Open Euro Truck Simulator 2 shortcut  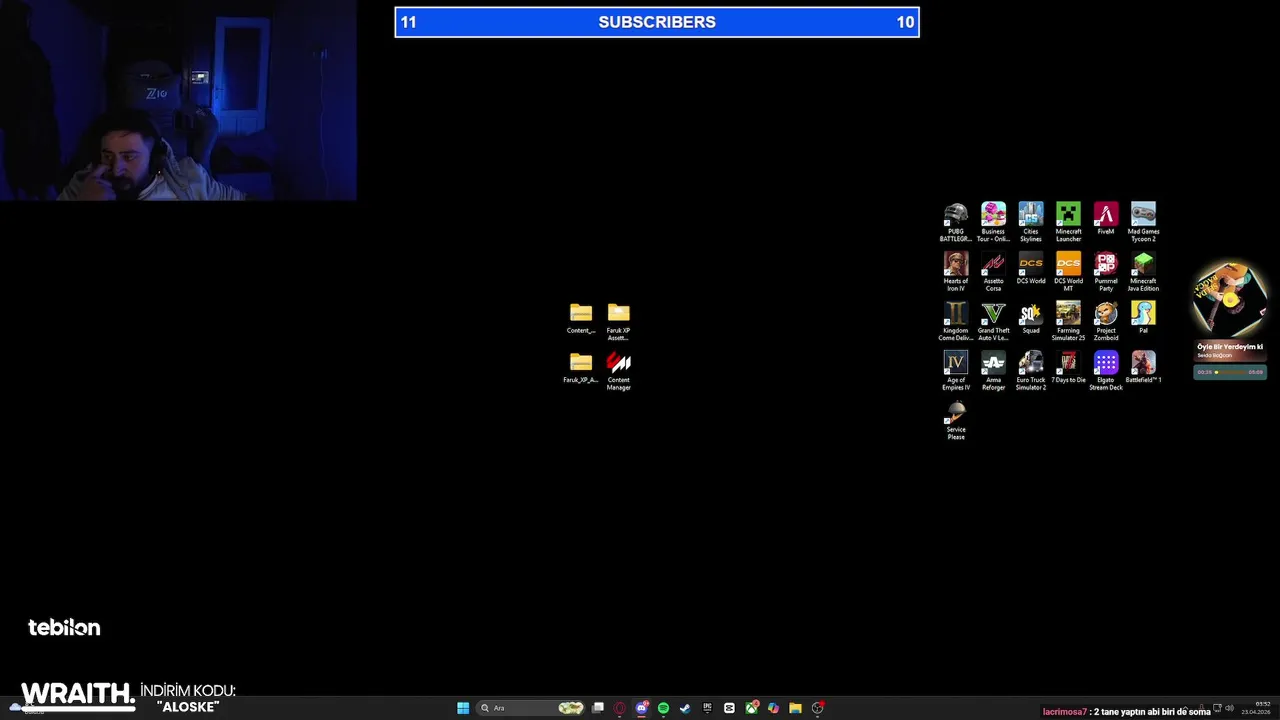click(1031, 370)
